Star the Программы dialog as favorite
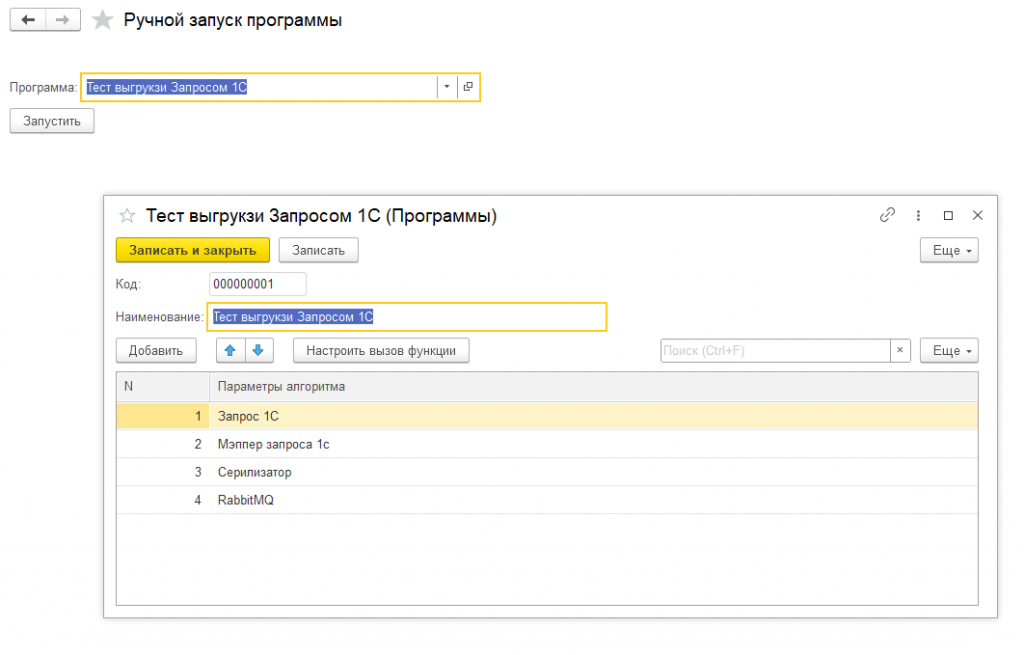Screen dimensions: 1024x655 click(127, 215)
